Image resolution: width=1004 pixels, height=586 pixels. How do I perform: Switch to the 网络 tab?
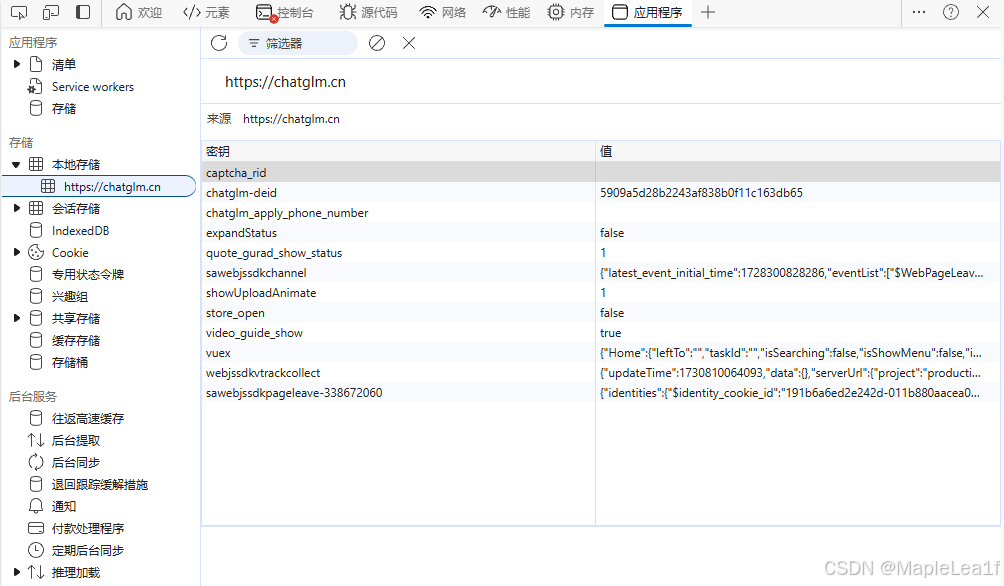click(442, 12)
